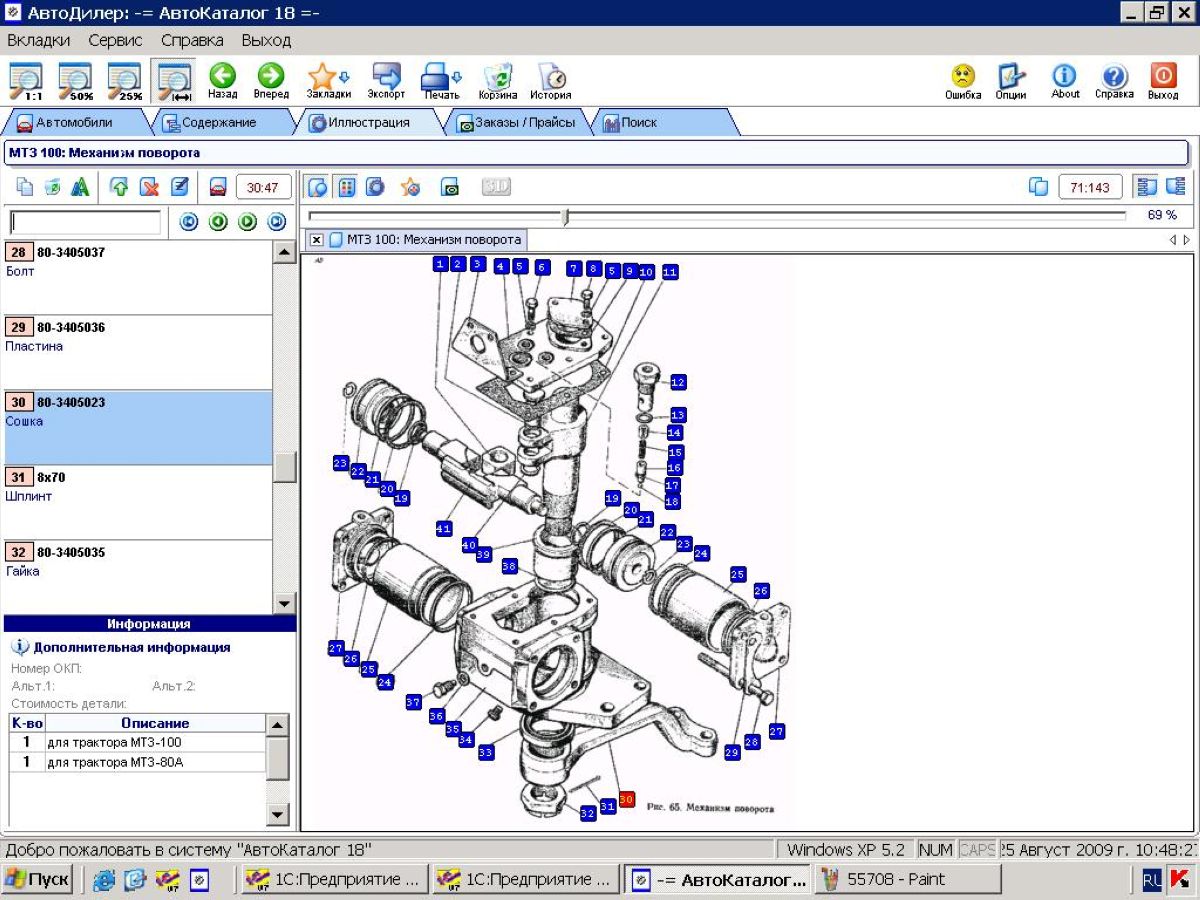This screenshot has height=900, width=1200.
Task: Click the blue ring illustration icon
Action: [x=375, y=187]
